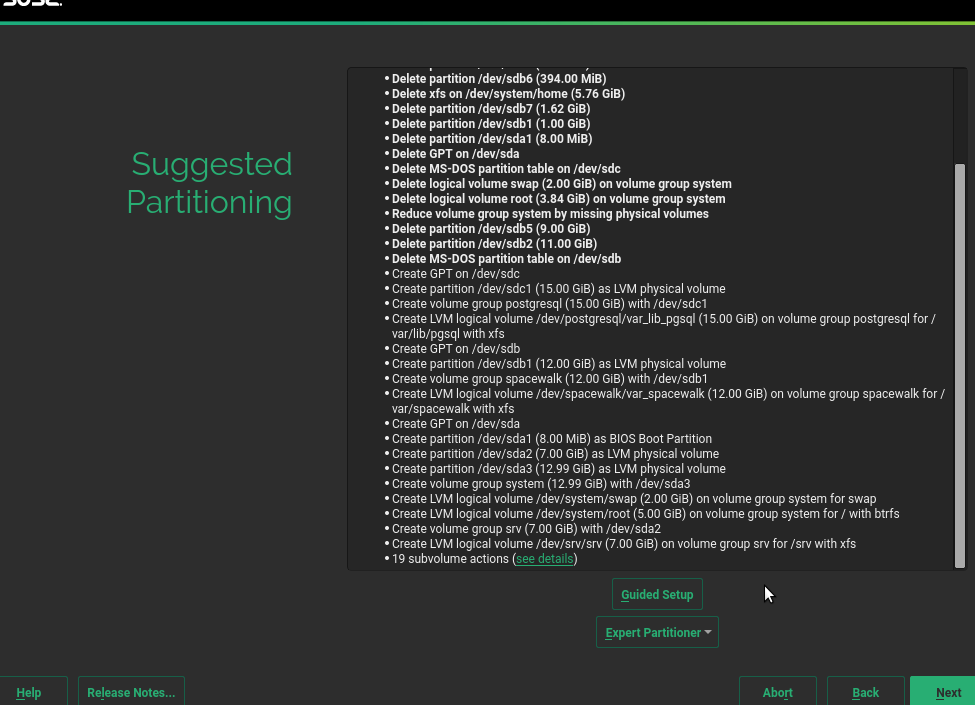975x705 pixels.
Task: Click the /dev/system/swap logical volume line
Action: [x=633, y=499]
